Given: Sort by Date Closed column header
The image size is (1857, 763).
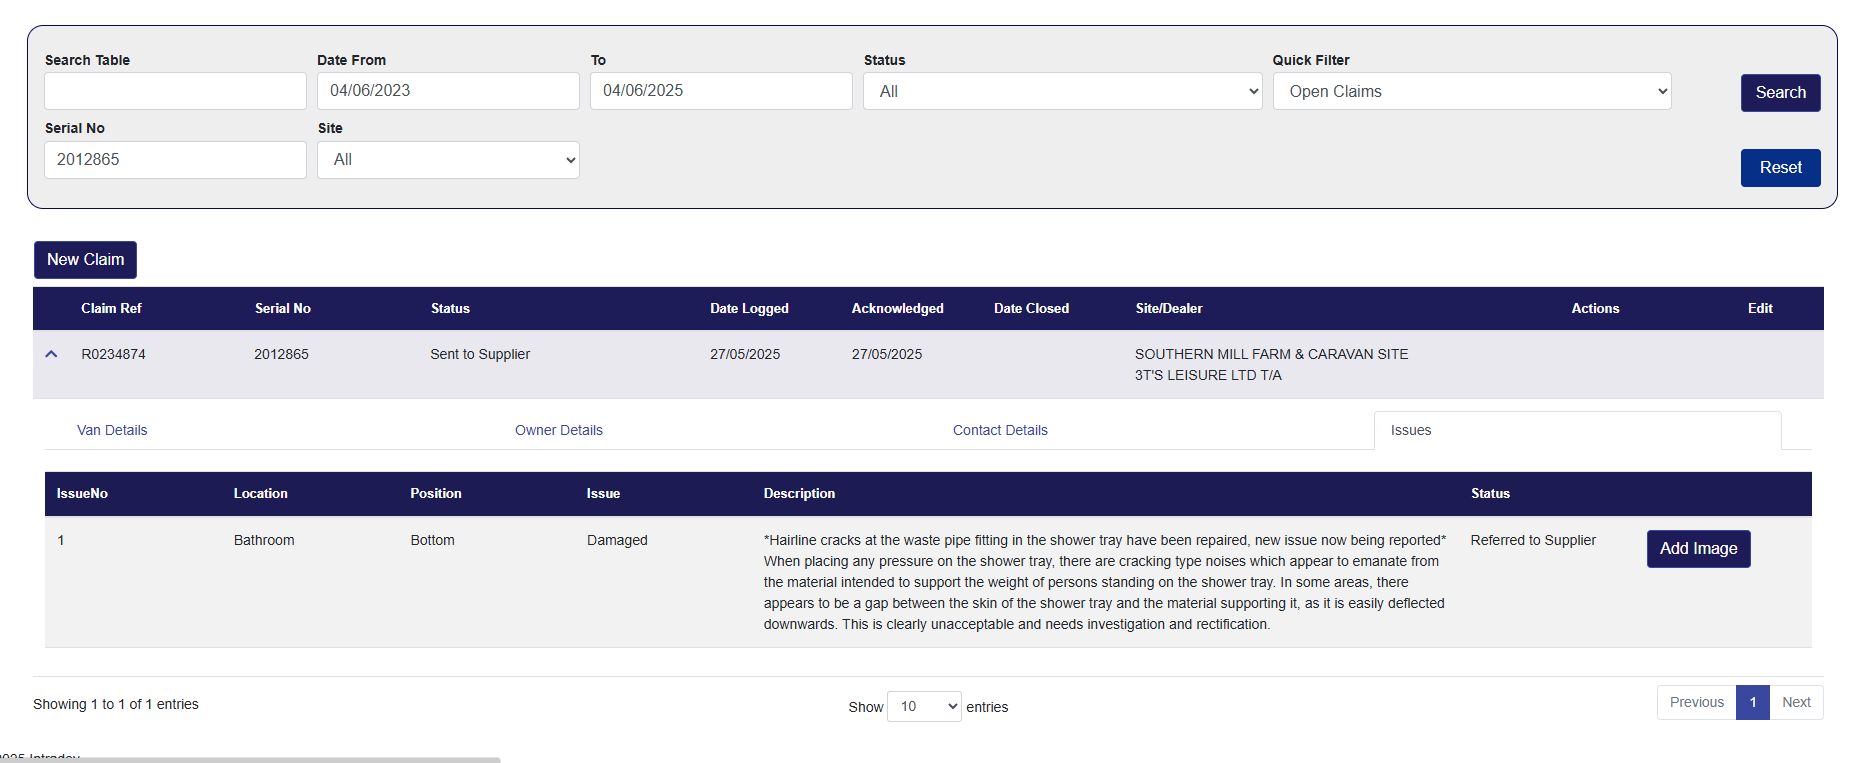Looking at the screenshot, I should click(x=1031, y=308).
